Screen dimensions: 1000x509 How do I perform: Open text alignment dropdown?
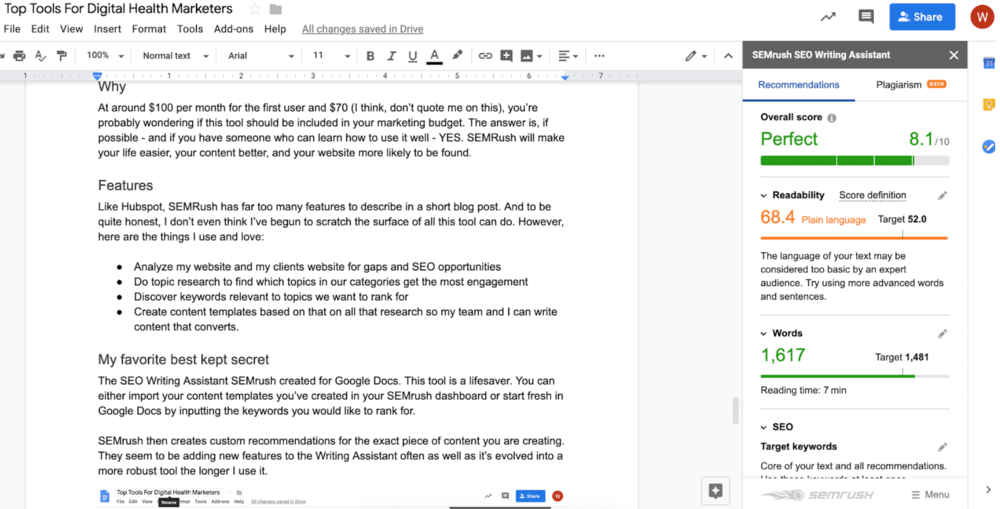(x=568, y=56)
